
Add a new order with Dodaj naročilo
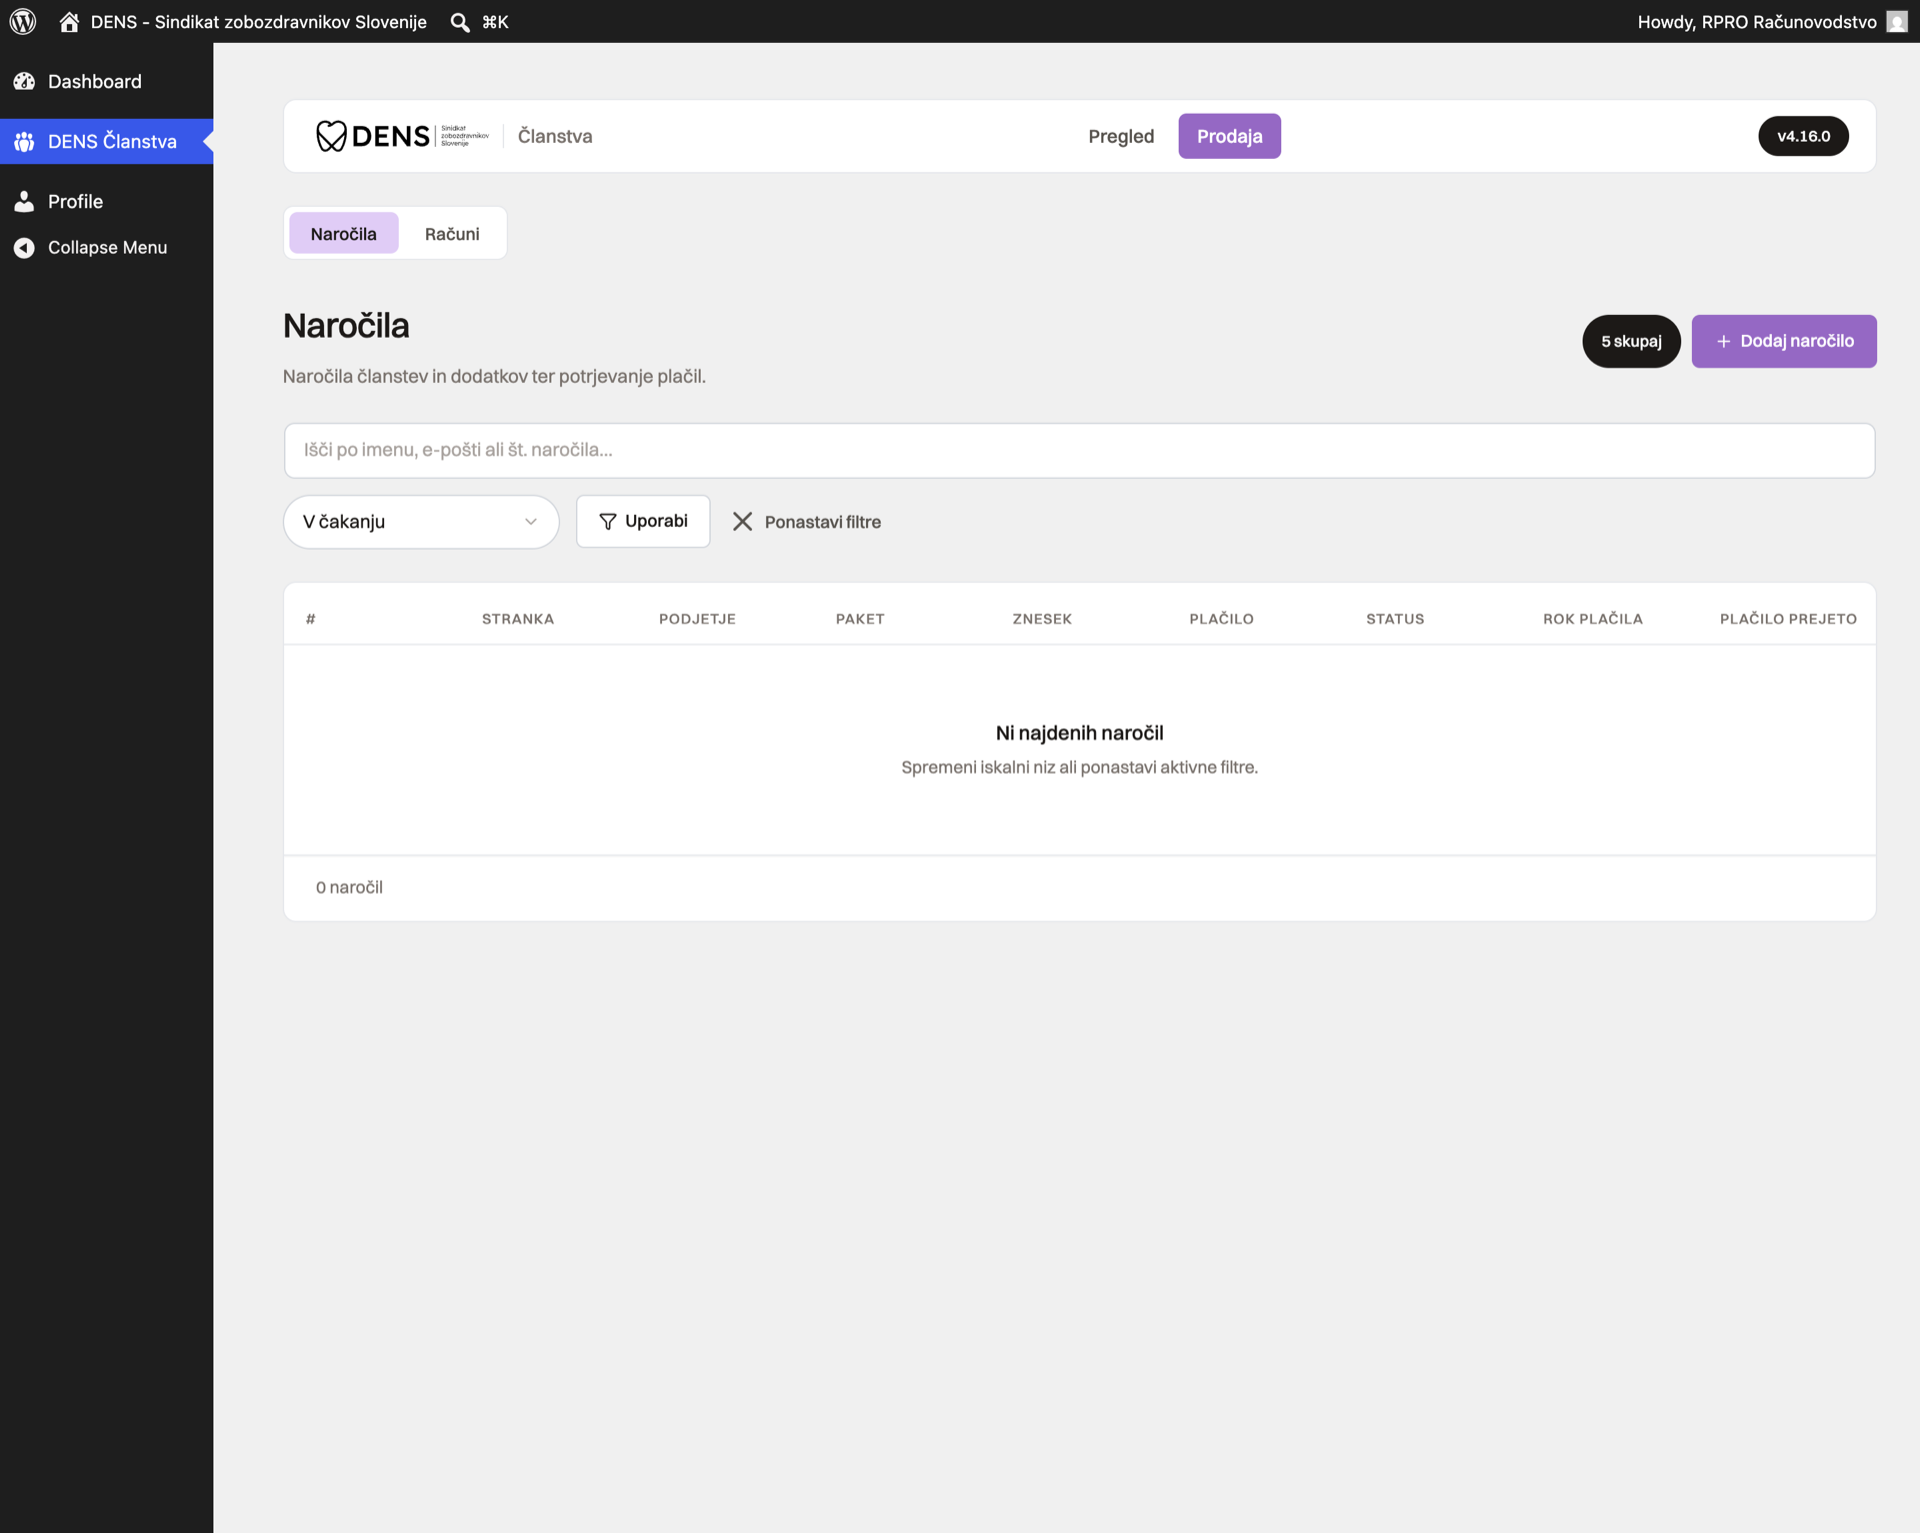(x=1784, y=341)
